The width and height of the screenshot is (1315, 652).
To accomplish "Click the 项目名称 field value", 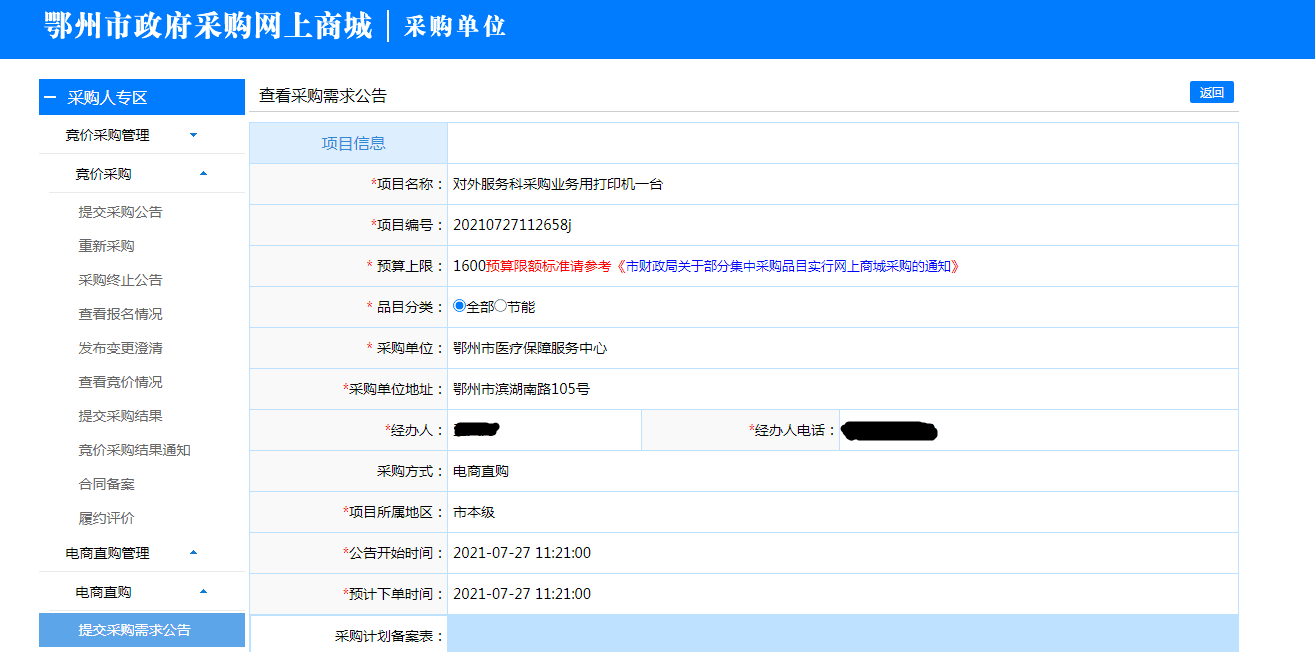I will point(558,184).
